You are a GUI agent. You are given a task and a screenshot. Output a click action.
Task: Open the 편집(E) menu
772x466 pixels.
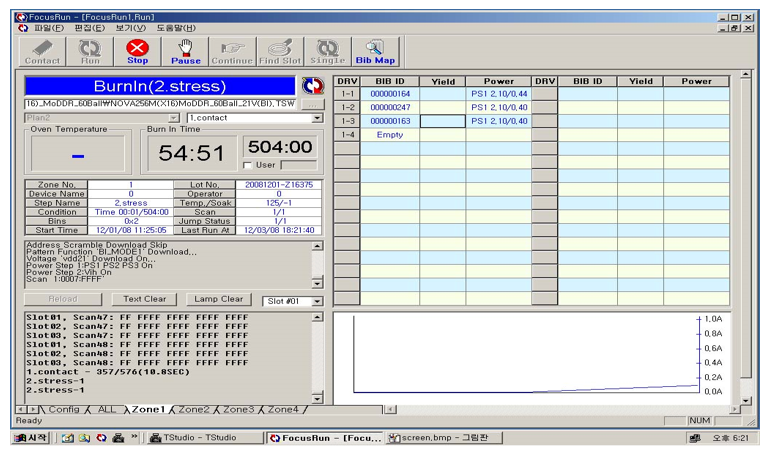point(90,28)
